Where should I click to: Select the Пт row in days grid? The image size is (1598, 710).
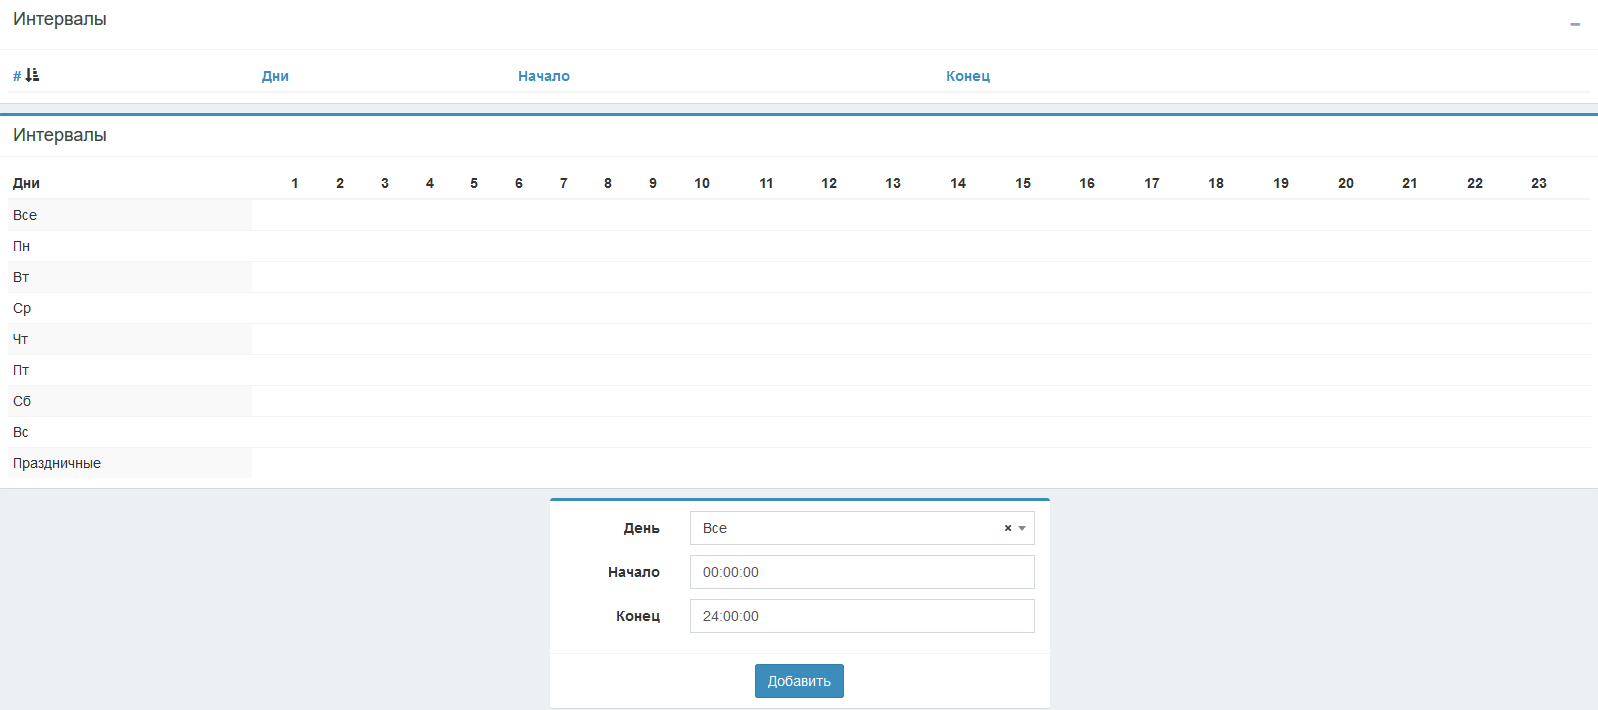pyautogui.click(x=21, y=370)
